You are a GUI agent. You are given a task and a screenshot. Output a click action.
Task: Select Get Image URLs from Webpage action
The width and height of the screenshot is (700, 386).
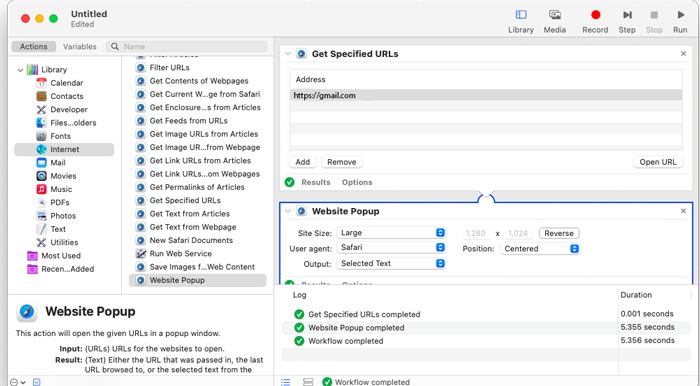coord(204,148)
